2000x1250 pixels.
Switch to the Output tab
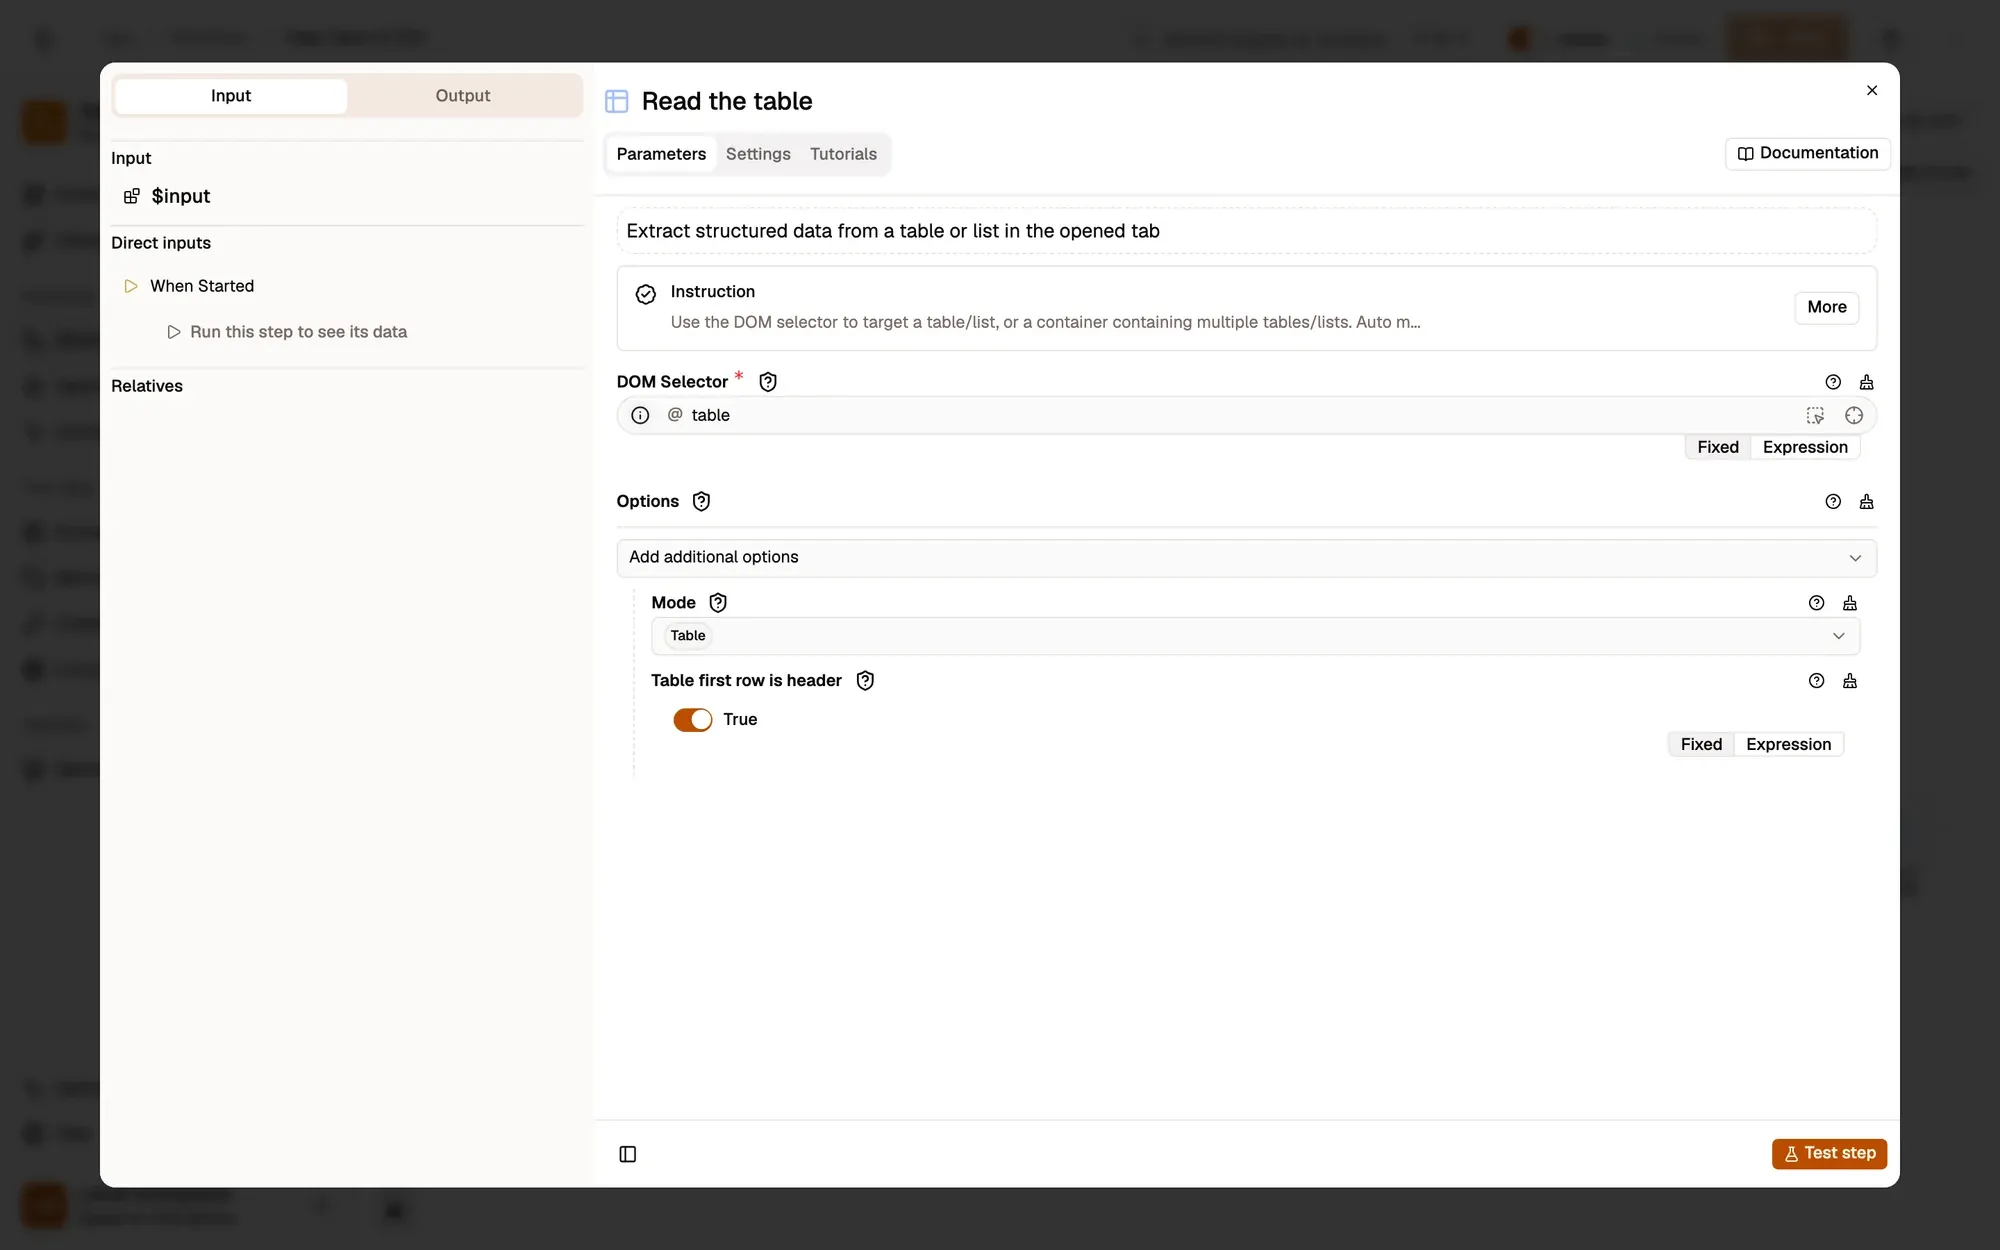(x=463, y=96)
